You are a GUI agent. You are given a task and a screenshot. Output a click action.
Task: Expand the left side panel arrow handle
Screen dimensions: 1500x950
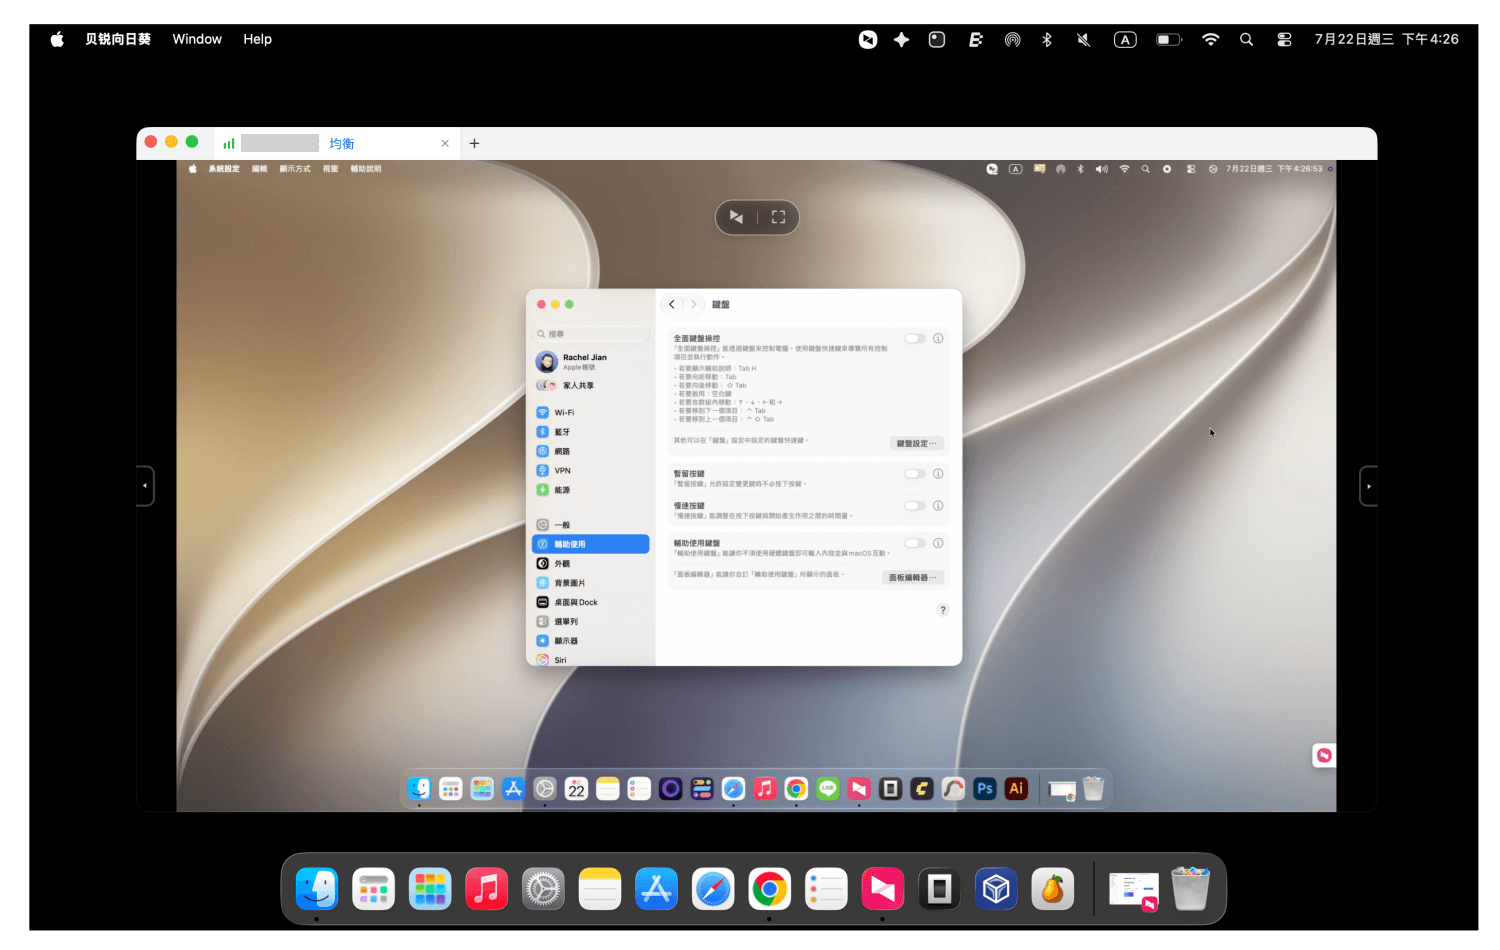point(145,486)
